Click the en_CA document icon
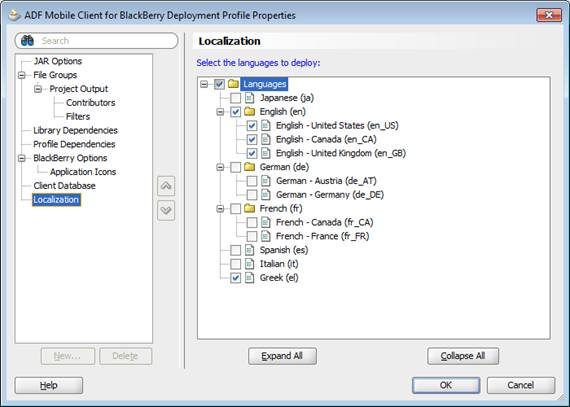The image size is (570, 407). pos(266,140)
